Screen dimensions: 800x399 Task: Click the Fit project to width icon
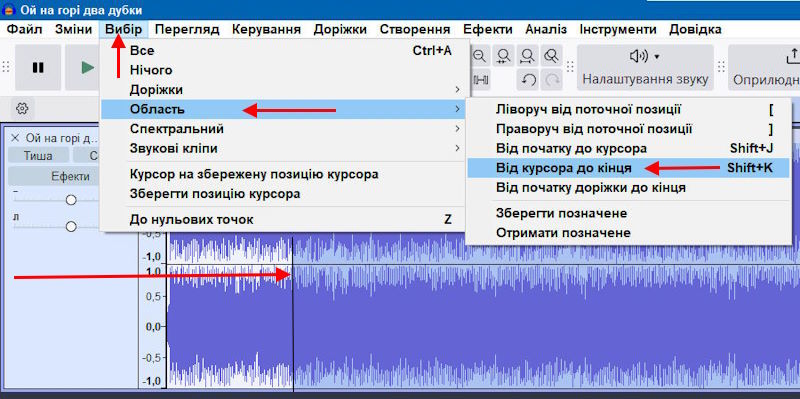tap(528, 56)
